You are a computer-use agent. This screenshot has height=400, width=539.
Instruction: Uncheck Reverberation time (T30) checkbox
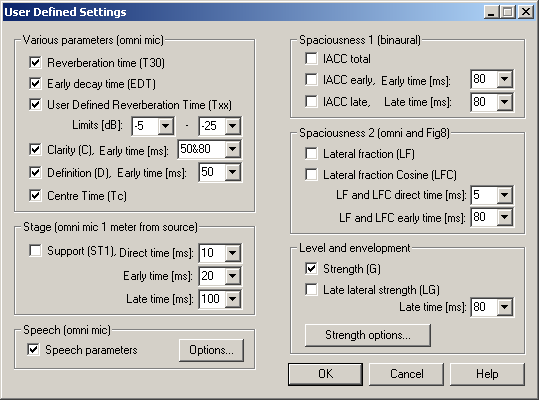tap(35, 63)
